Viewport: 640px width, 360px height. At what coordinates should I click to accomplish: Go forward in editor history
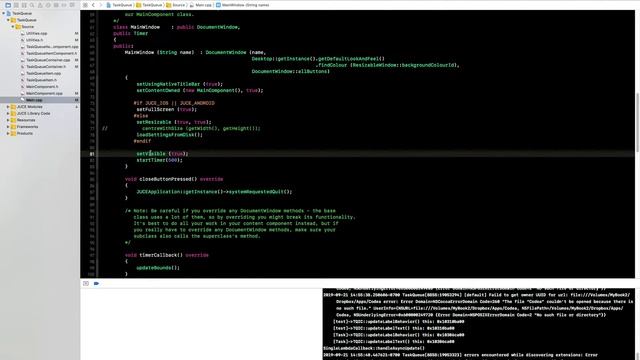[x=101, y=5]
